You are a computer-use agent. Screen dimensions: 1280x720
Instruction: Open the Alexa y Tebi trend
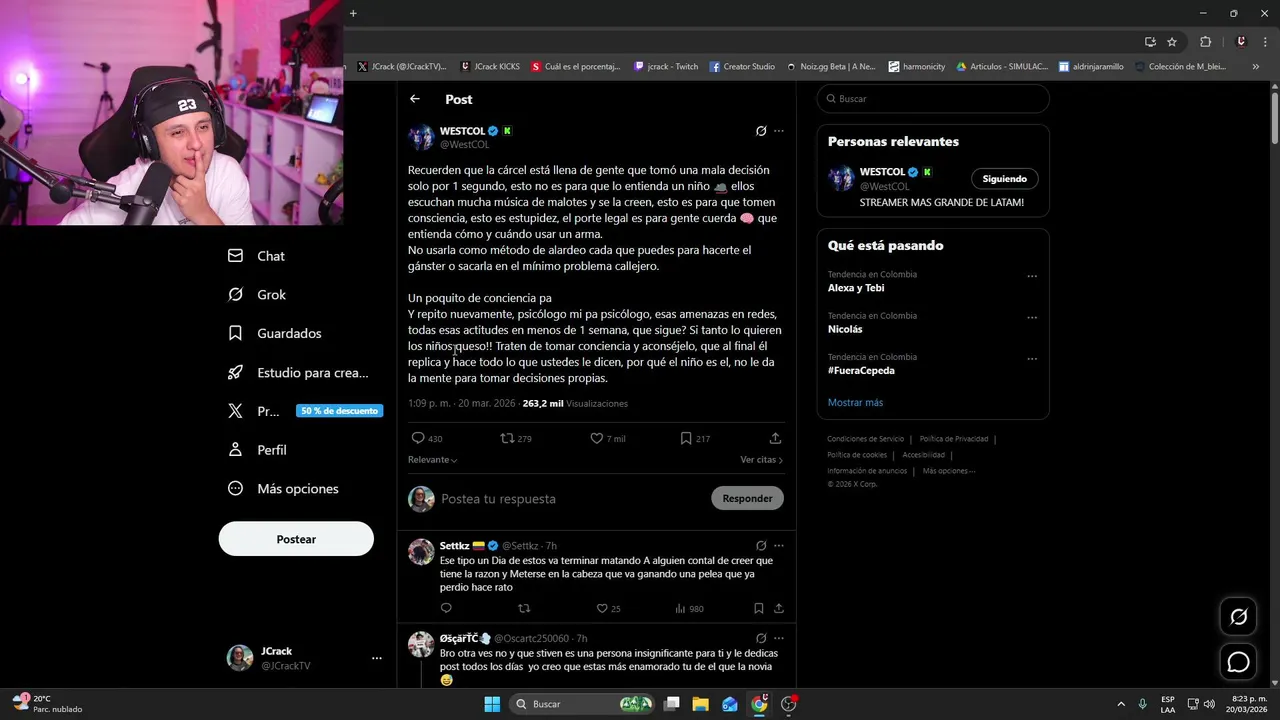pyautogui.click(x=856, y=288)
